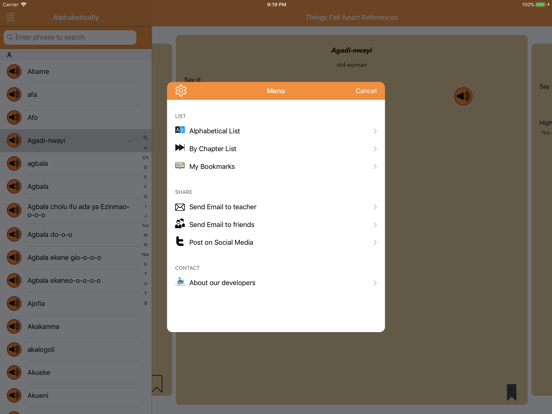
Task: Jump to index letter Nw
Action: [x=145, y=254]
